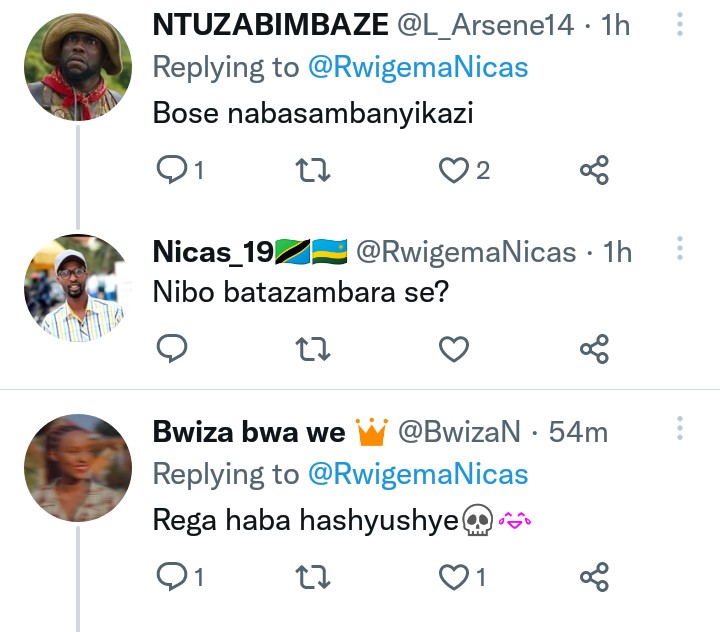Screen dimensions: 720x632
Task: Retweet 'Rega haba hashyushye' tweet
Action: coord(314,577)
